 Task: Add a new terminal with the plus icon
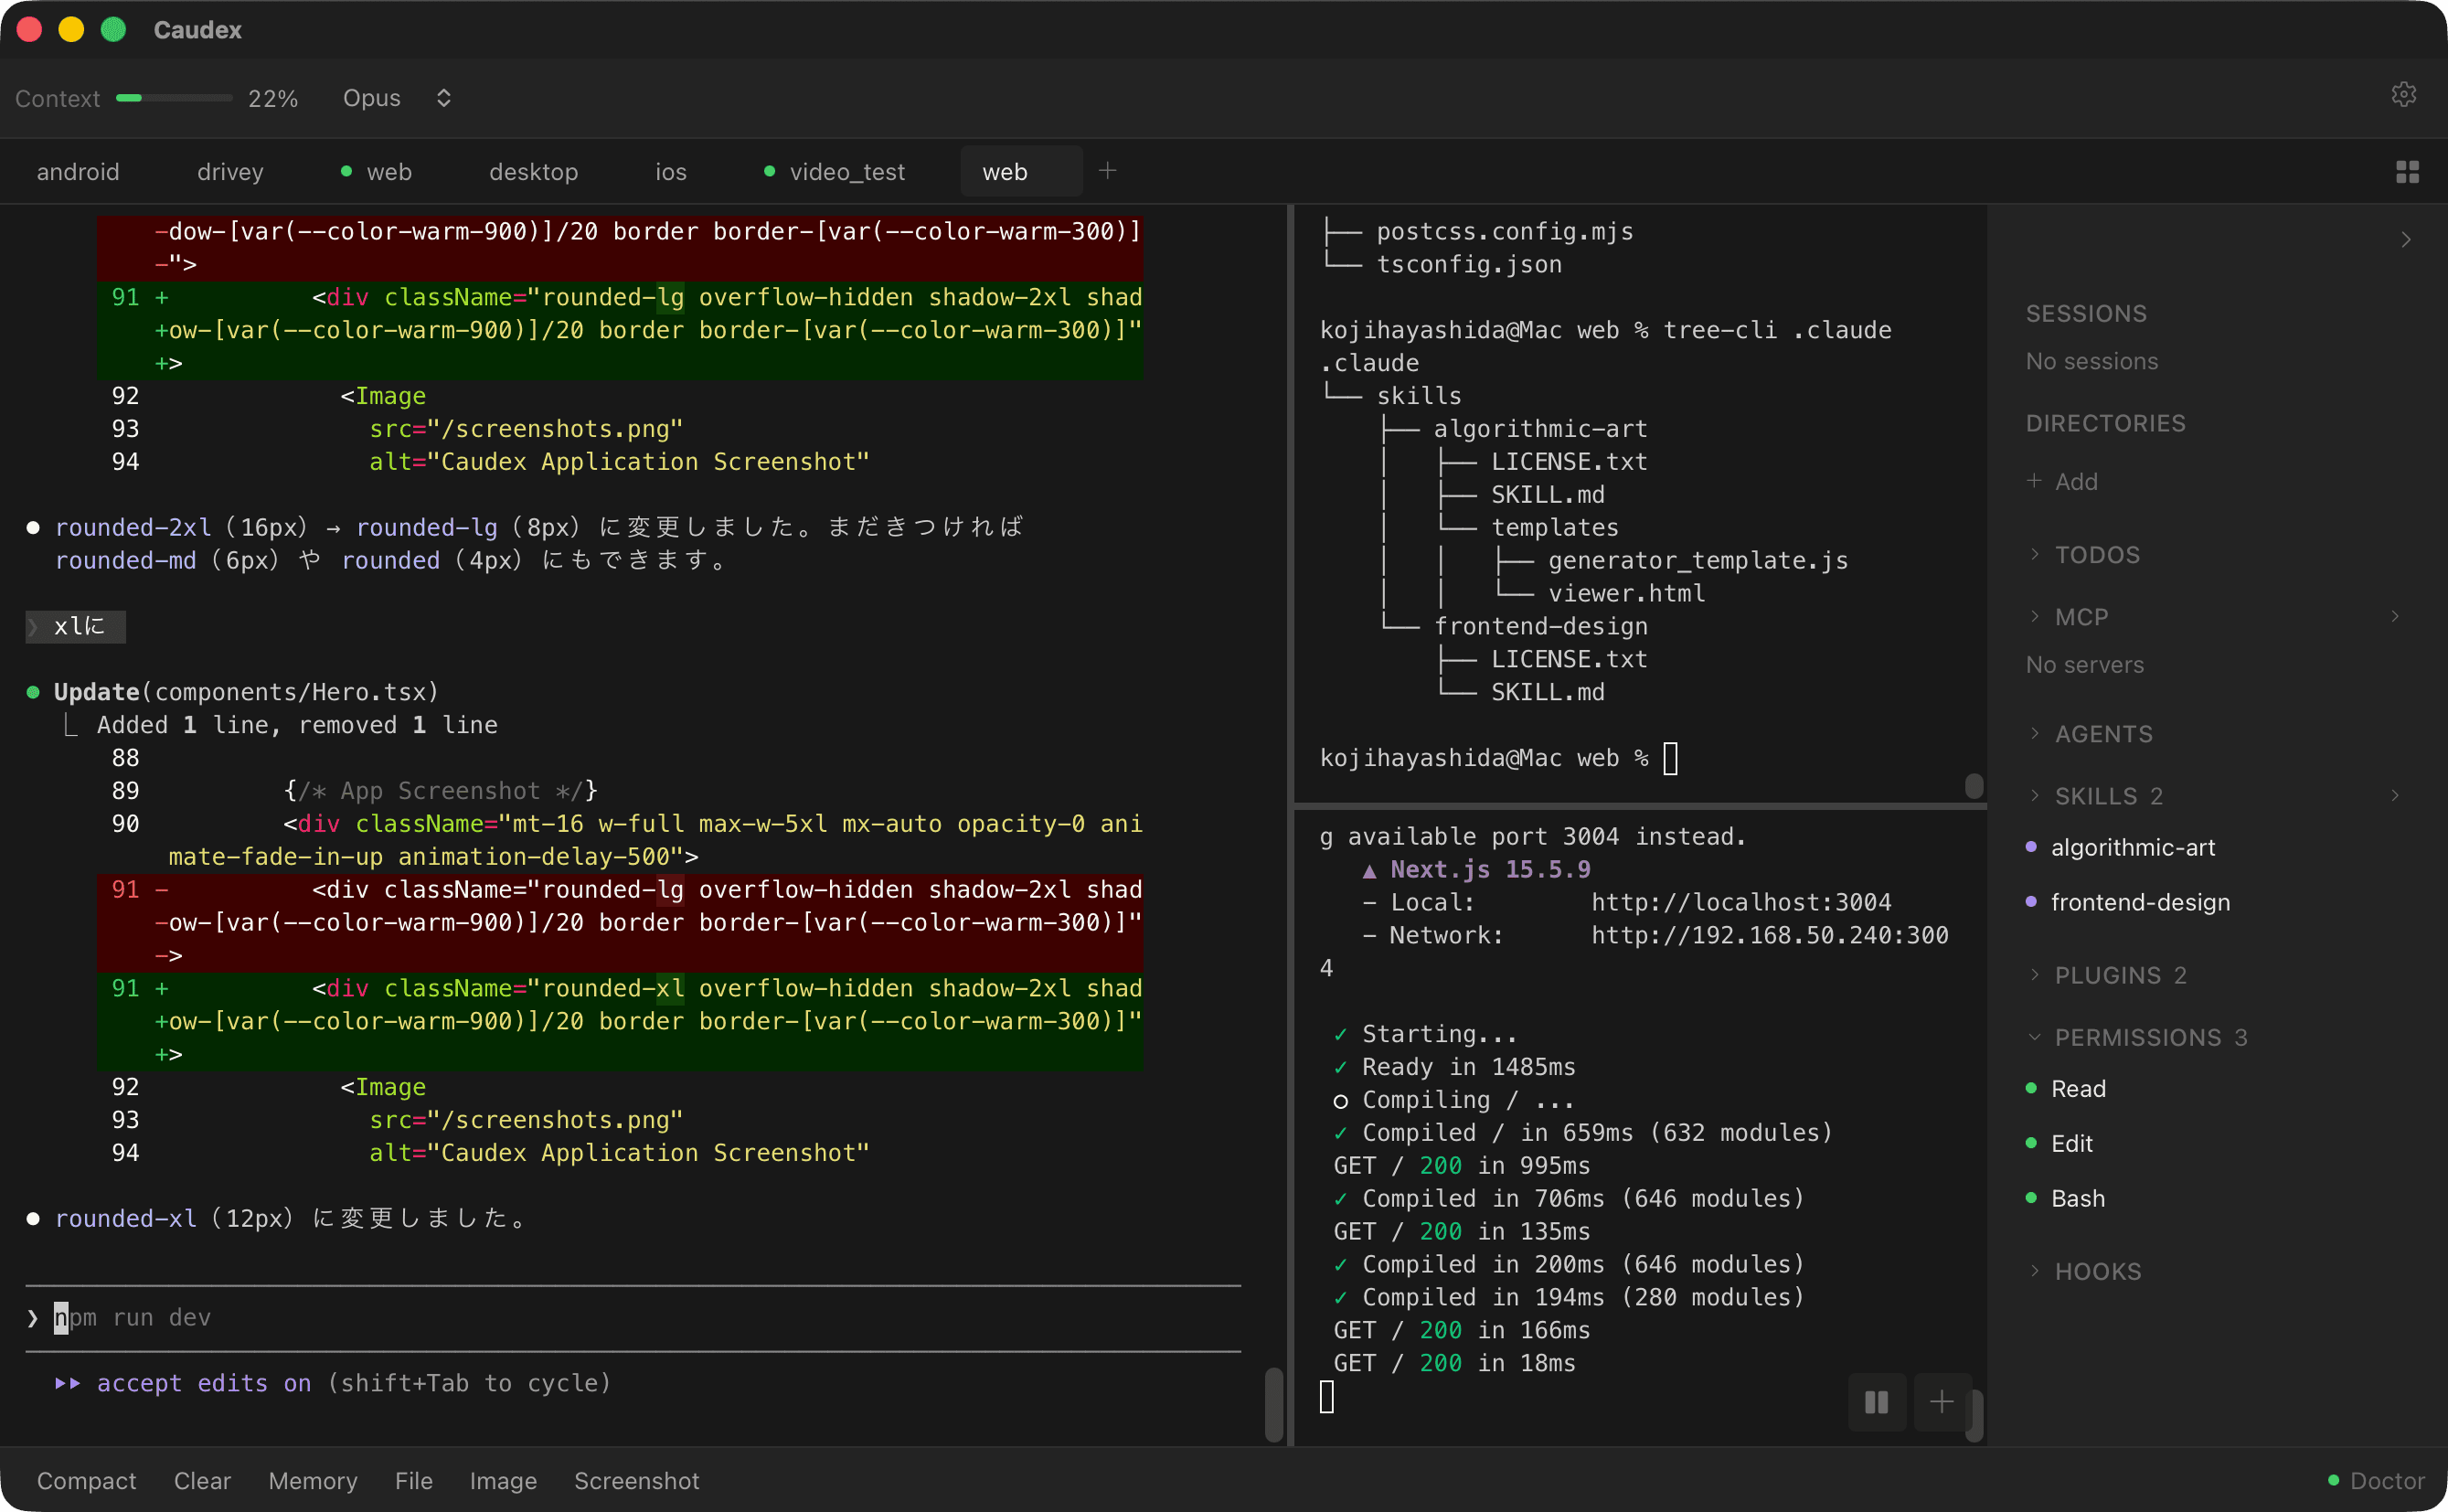pyautogui.click(x=1941, y=1402)
